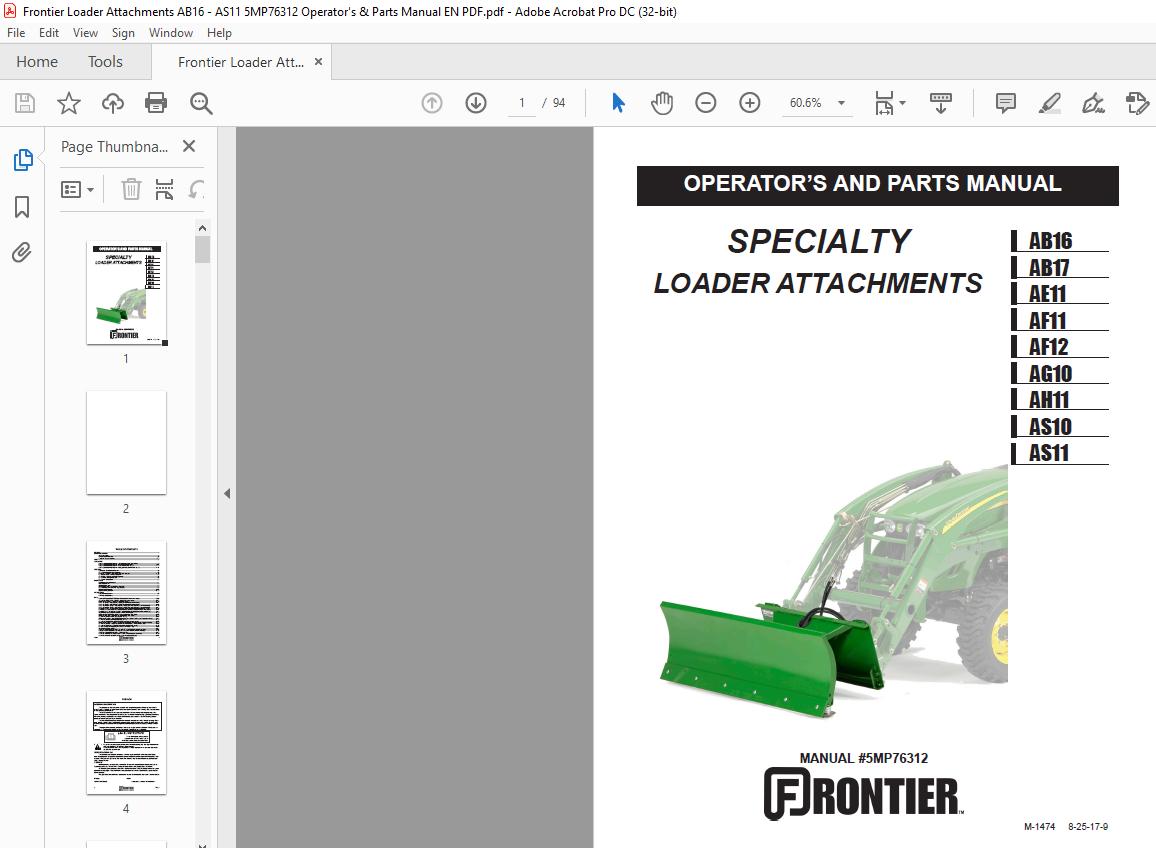Screen dimensions: 1156x848
Task: Open the Stamp tool icon
Action: (1137, 102)
